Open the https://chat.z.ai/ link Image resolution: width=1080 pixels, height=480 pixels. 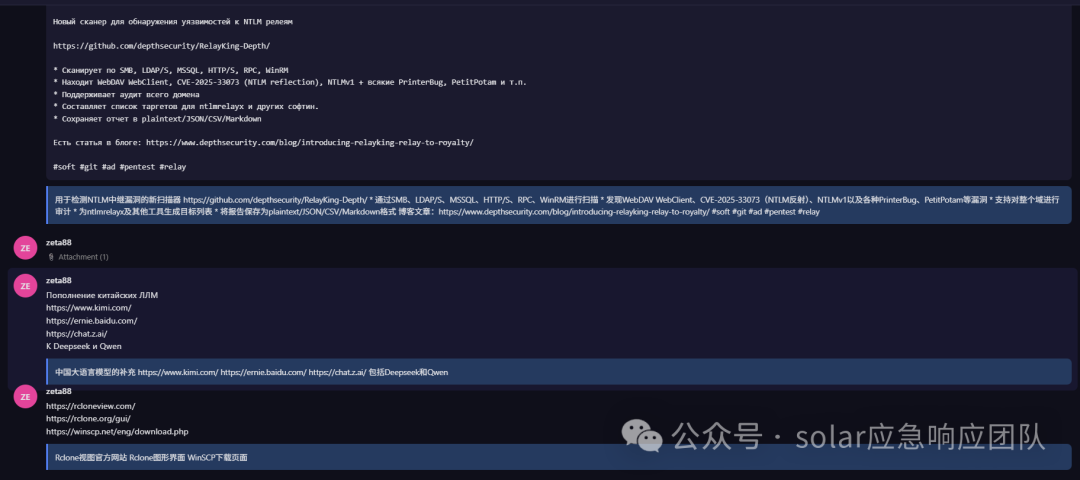(x=76, y=333)
